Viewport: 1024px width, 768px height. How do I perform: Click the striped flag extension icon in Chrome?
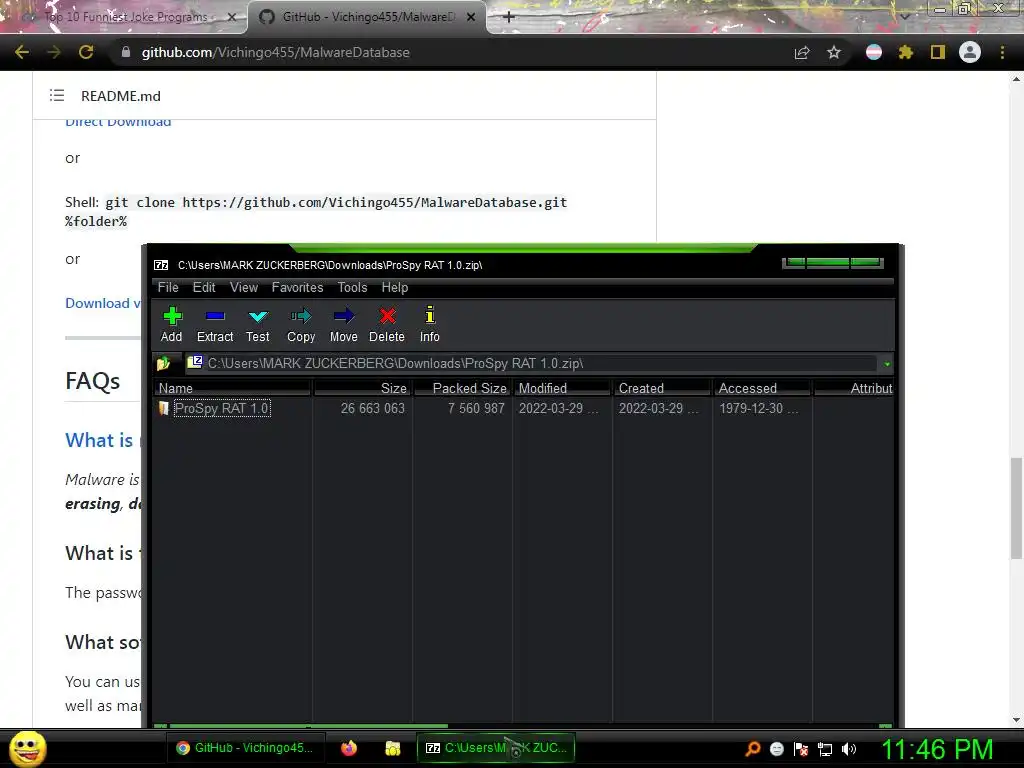pyautogui.click(x=873, y=52)
